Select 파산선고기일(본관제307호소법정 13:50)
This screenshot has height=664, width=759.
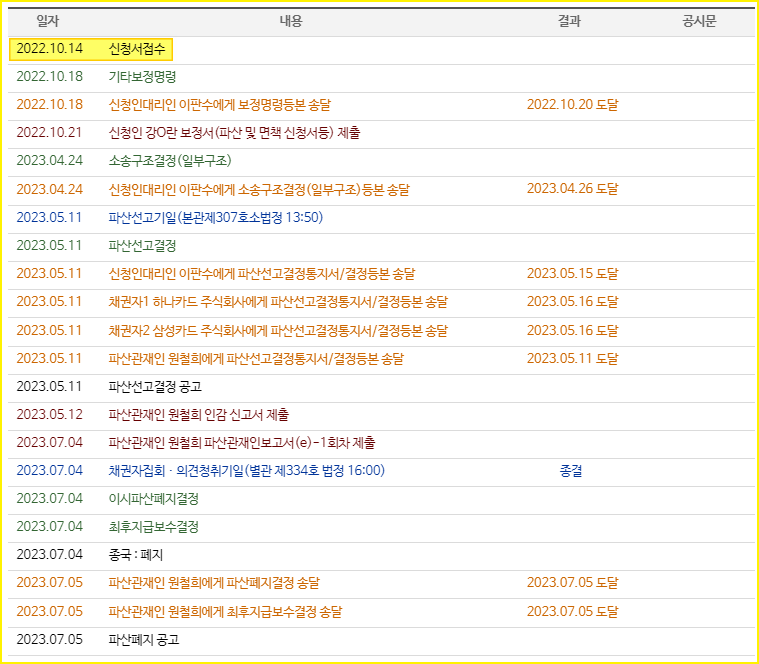[216, 217]
